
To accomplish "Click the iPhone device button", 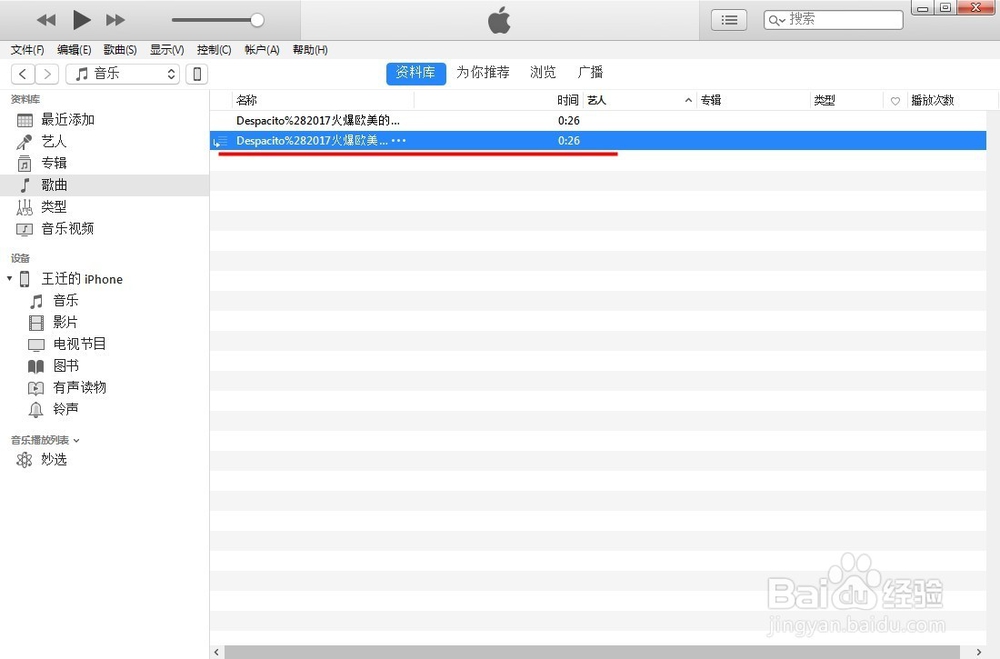I will [197, 74].
